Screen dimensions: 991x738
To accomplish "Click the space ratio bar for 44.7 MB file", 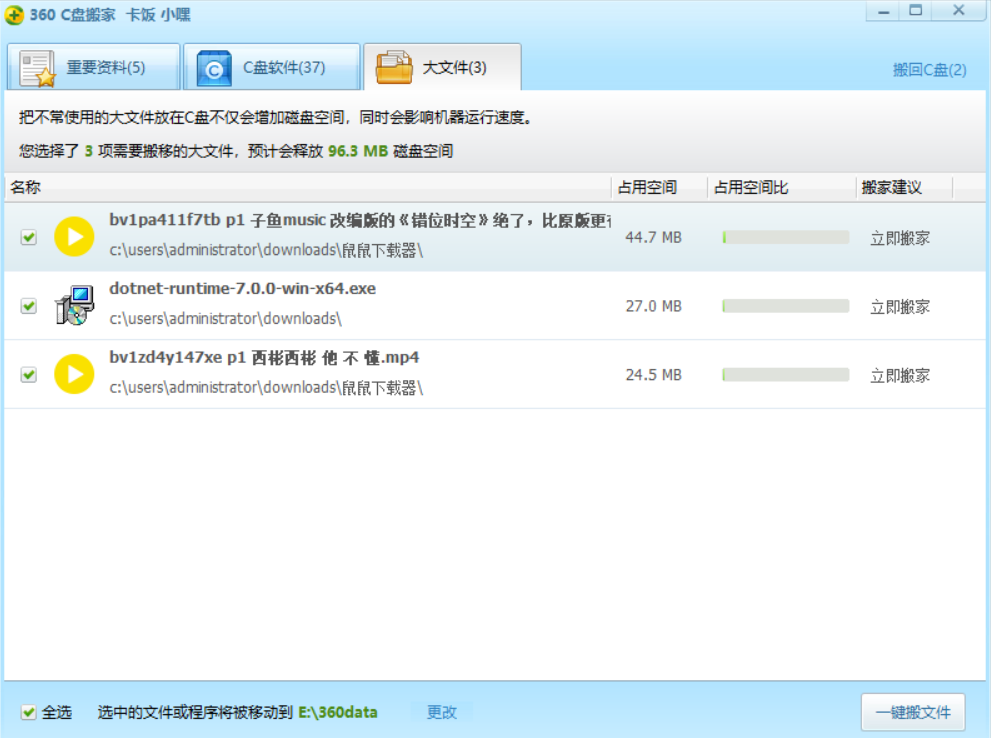I will [x=786, y=237].
